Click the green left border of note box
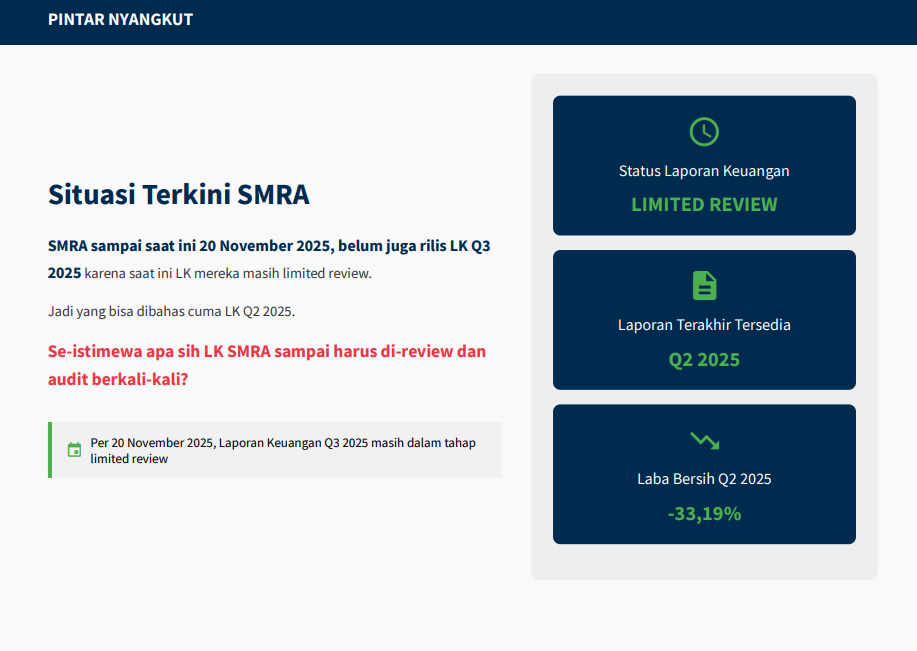The image size is (917, 651). (x=50, y=450)
